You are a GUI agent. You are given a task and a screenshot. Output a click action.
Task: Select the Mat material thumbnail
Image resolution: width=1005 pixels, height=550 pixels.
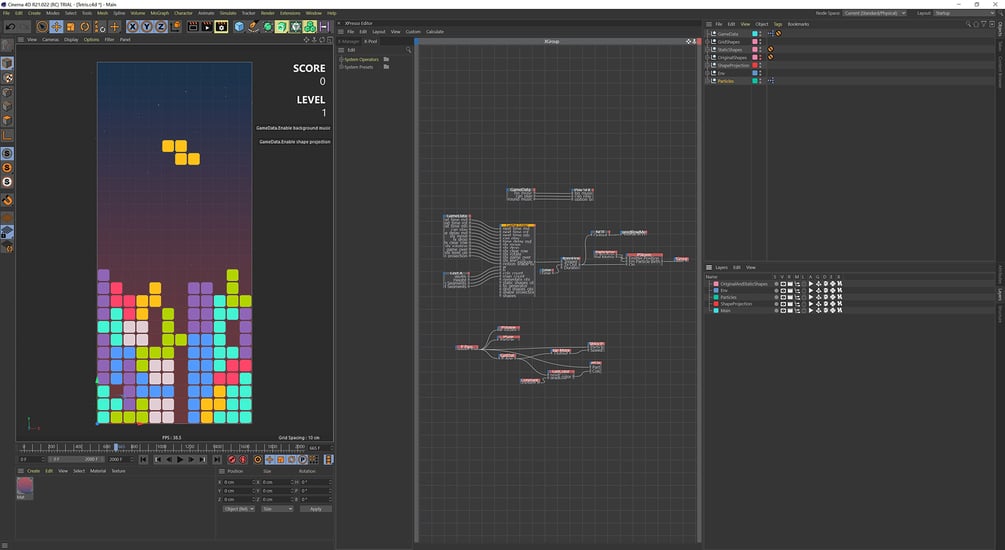(24, 487)
